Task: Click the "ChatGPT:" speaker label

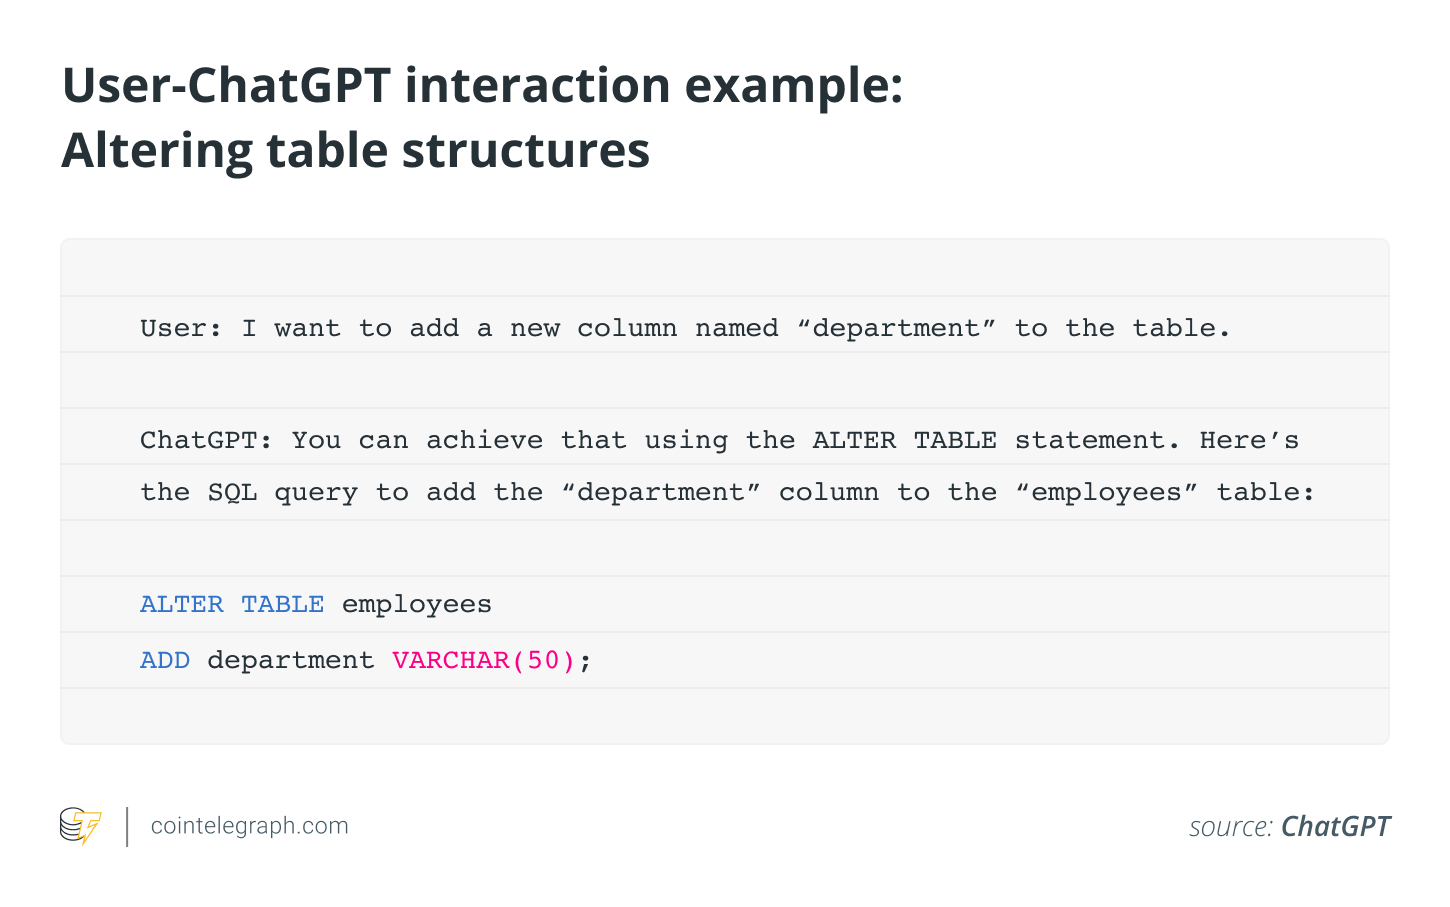Action: (x=205, y=440)
